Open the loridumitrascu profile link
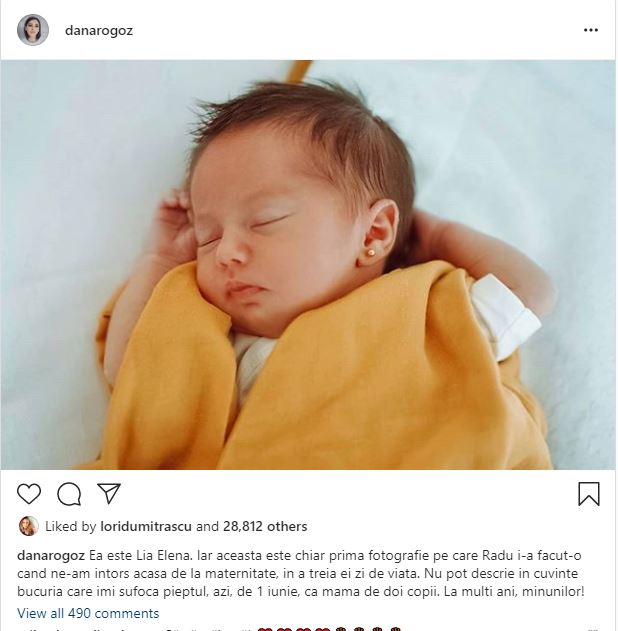 click(x=146, y=526)
